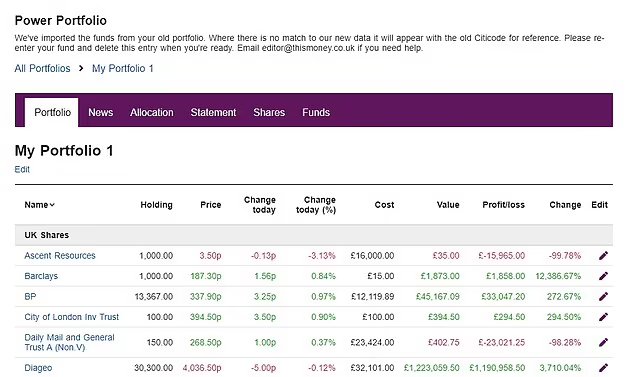The width and height of the screenshot is (634, 377).
Task: Click the Holding column header
Action: tap(156, 205)
